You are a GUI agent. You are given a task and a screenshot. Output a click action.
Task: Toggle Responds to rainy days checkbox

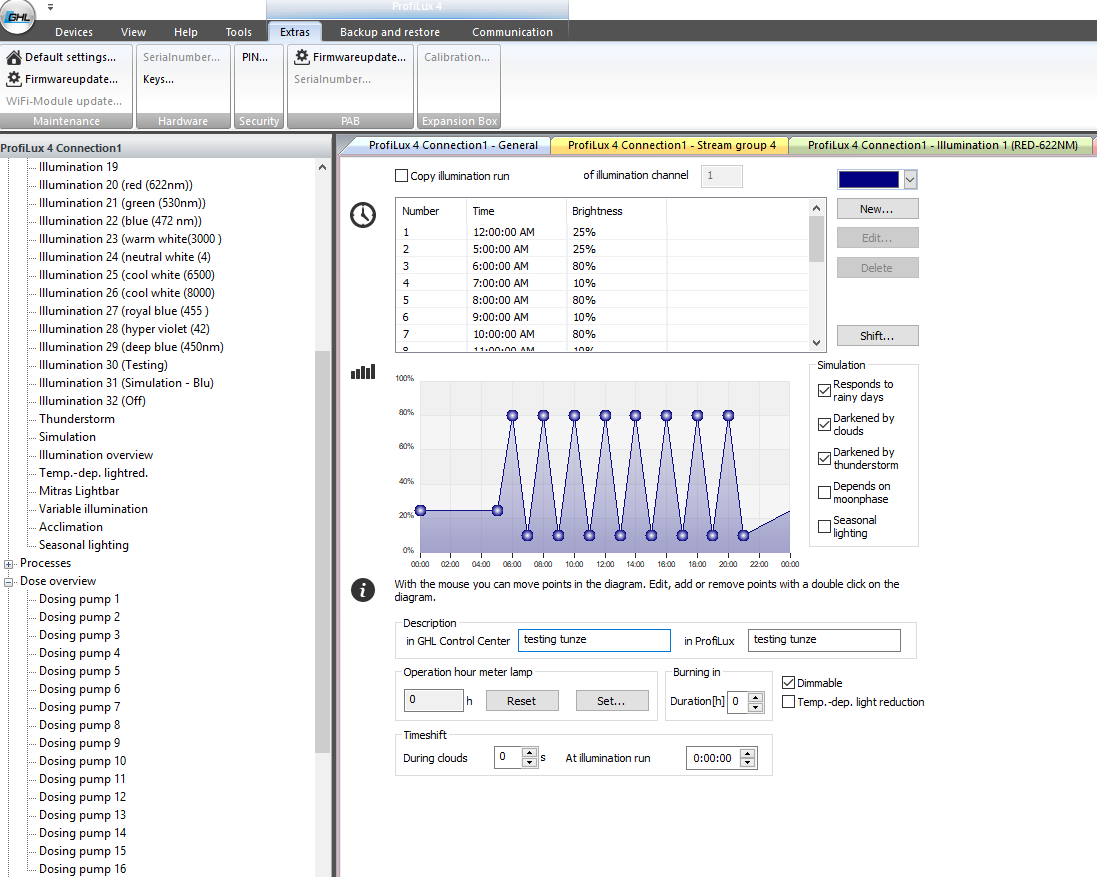click(824, 390)
